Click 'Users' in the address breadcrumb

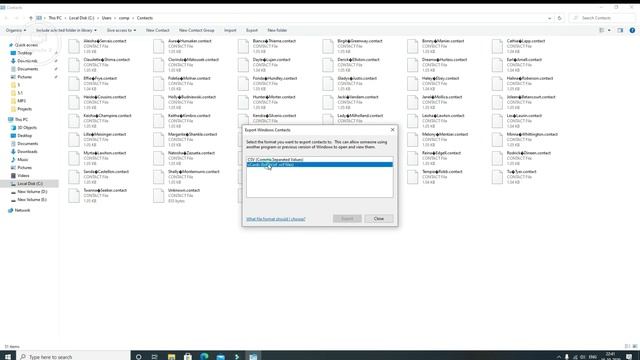click(107, 18)
